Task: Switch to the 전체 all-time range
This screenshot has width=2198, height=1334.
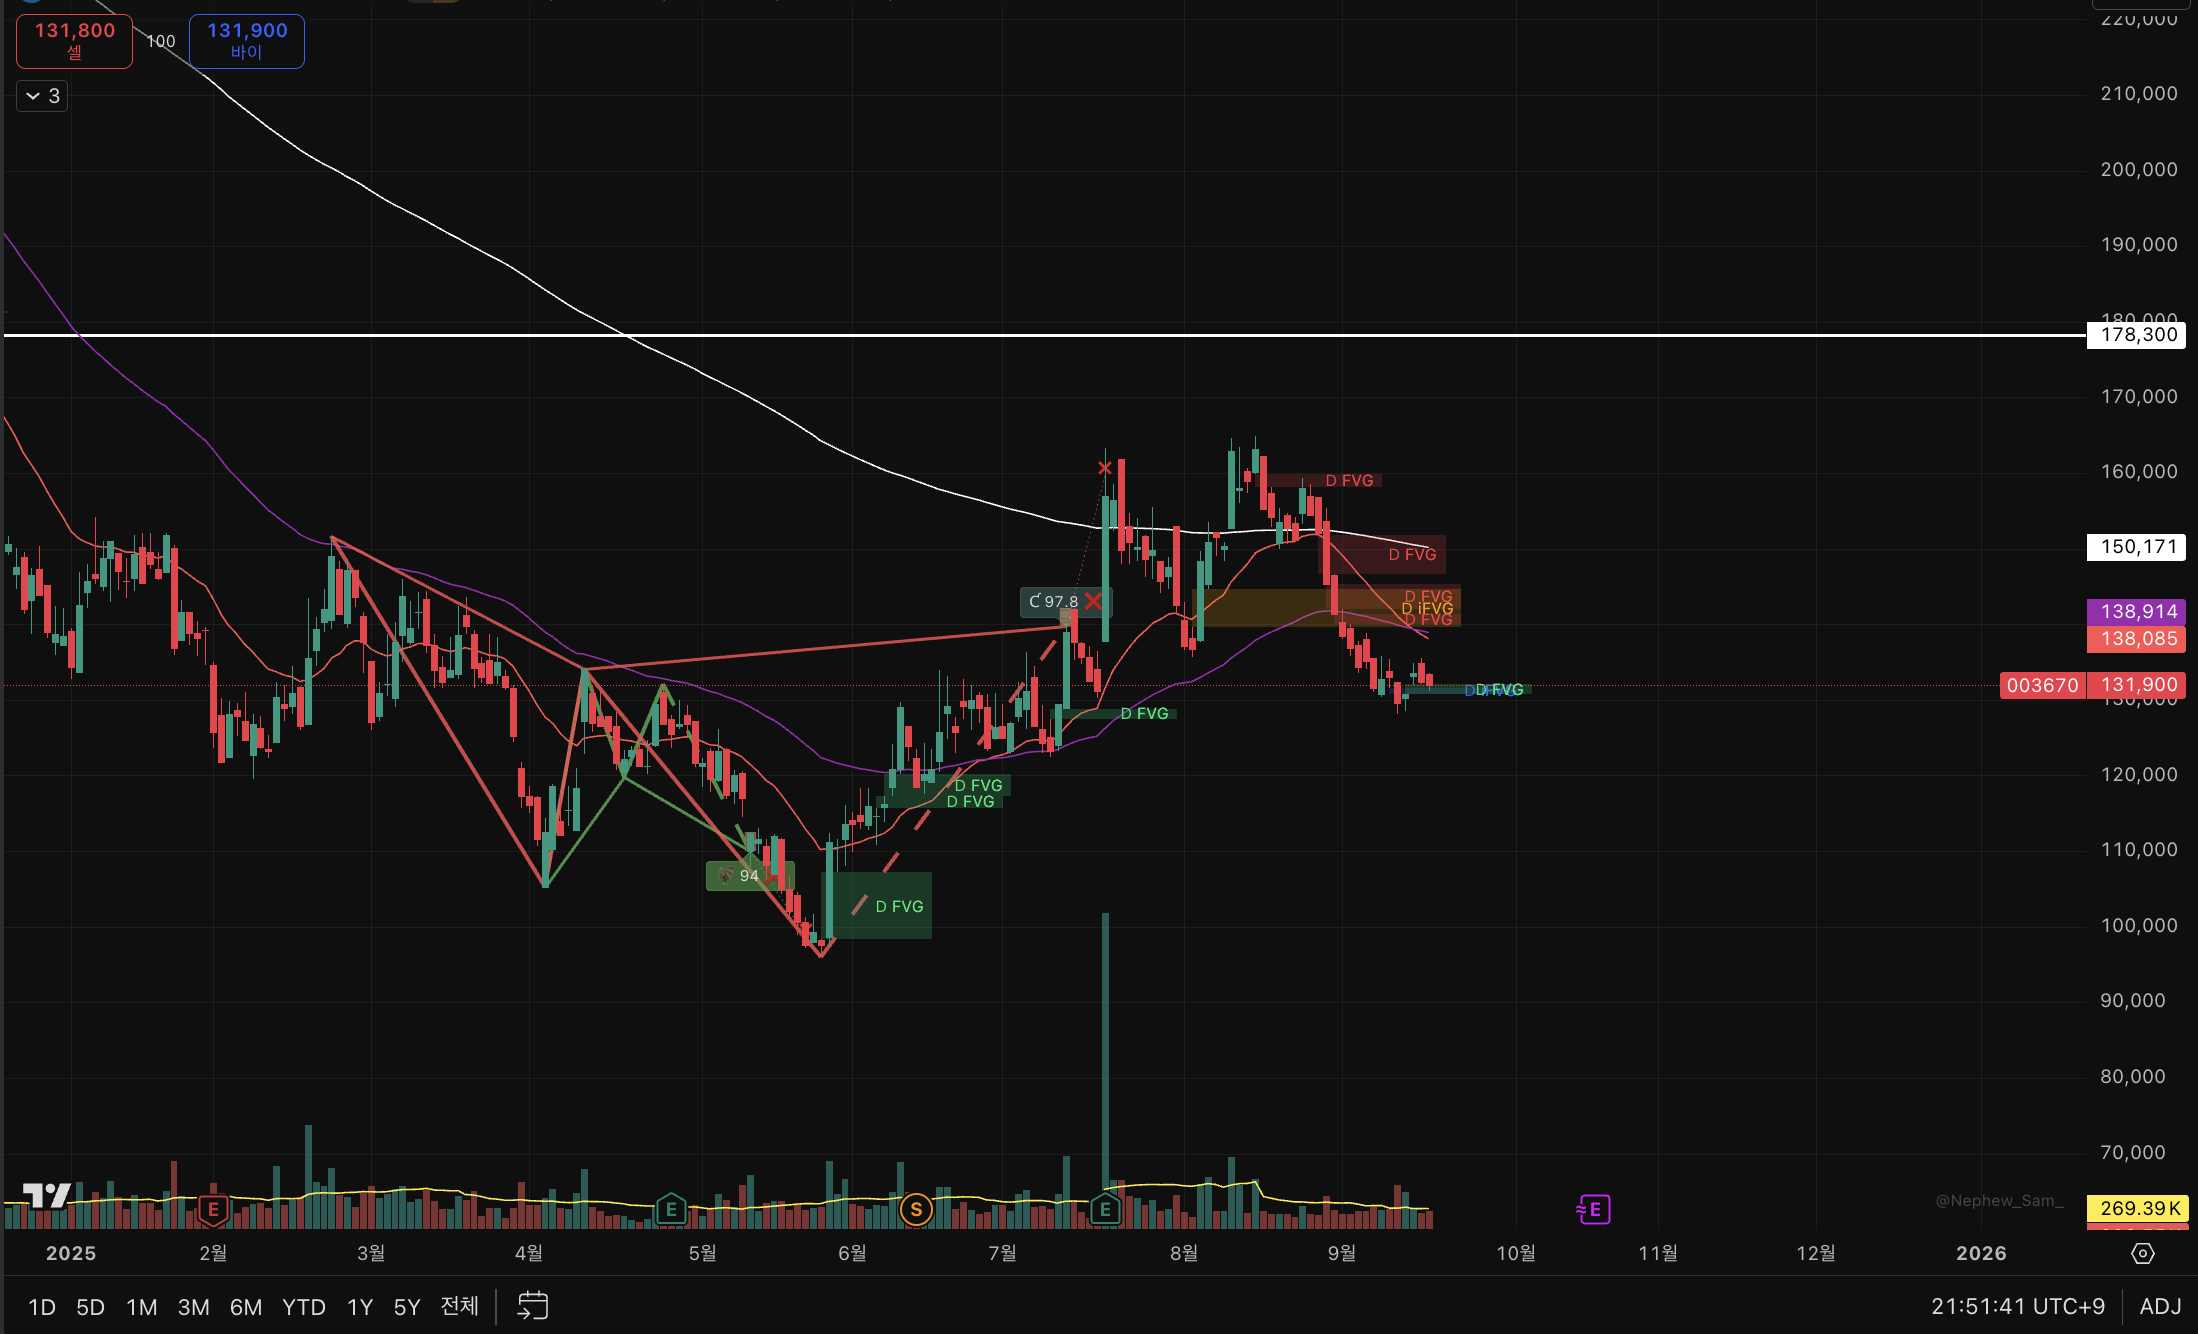Action: point(459,1306)
